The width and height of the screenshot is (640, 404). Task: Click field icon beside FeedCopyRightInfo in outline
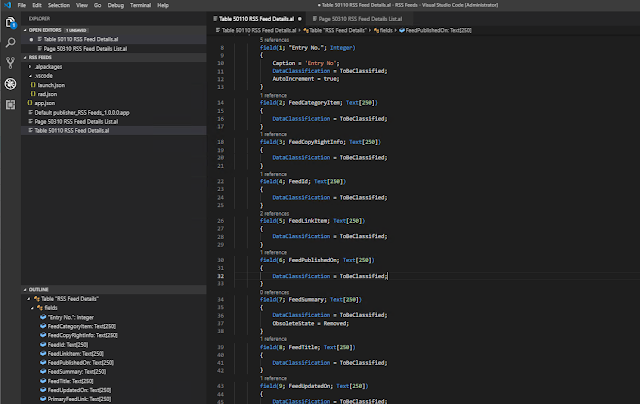click(43, 335)
